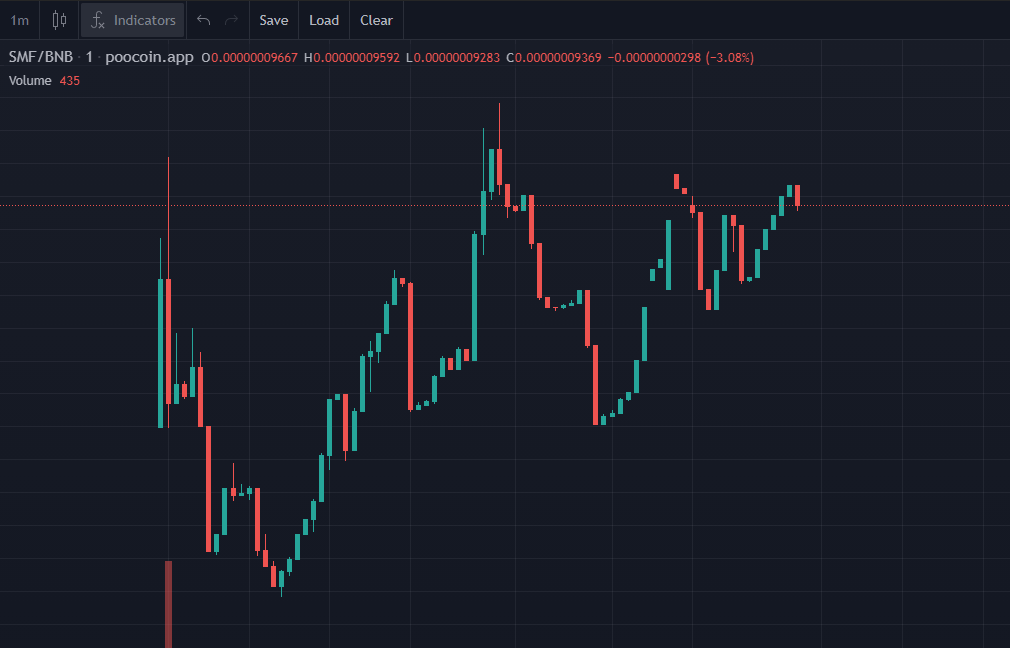1010x648 pixels.
Task: Click the dotted current price line
Action: tap(505, 205)
